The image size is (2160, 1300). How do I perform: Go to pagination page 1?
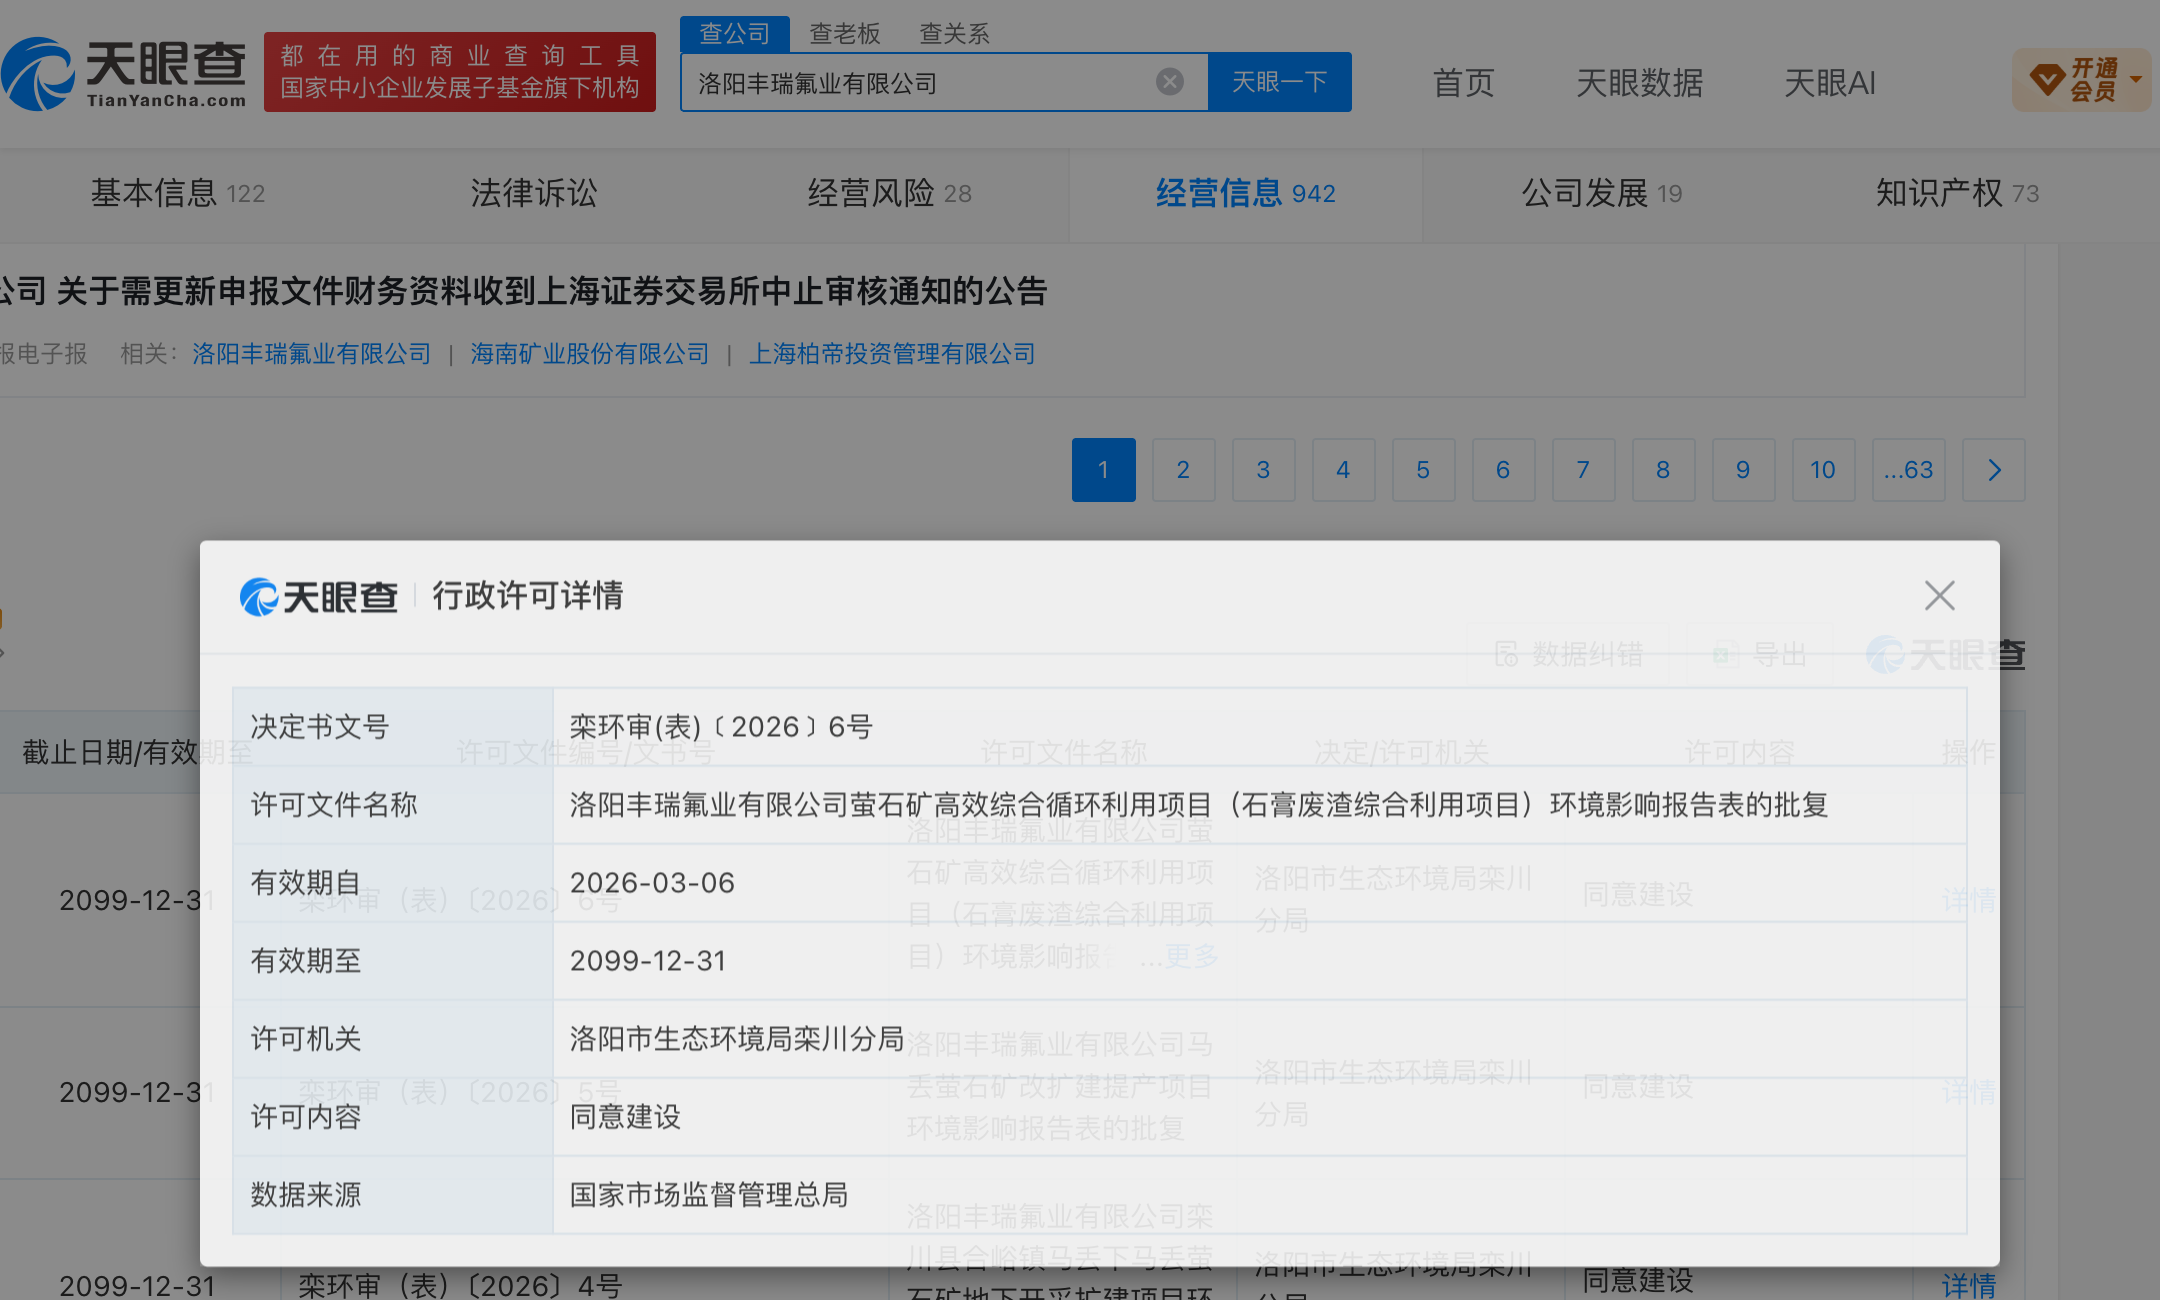(1103, 470)
